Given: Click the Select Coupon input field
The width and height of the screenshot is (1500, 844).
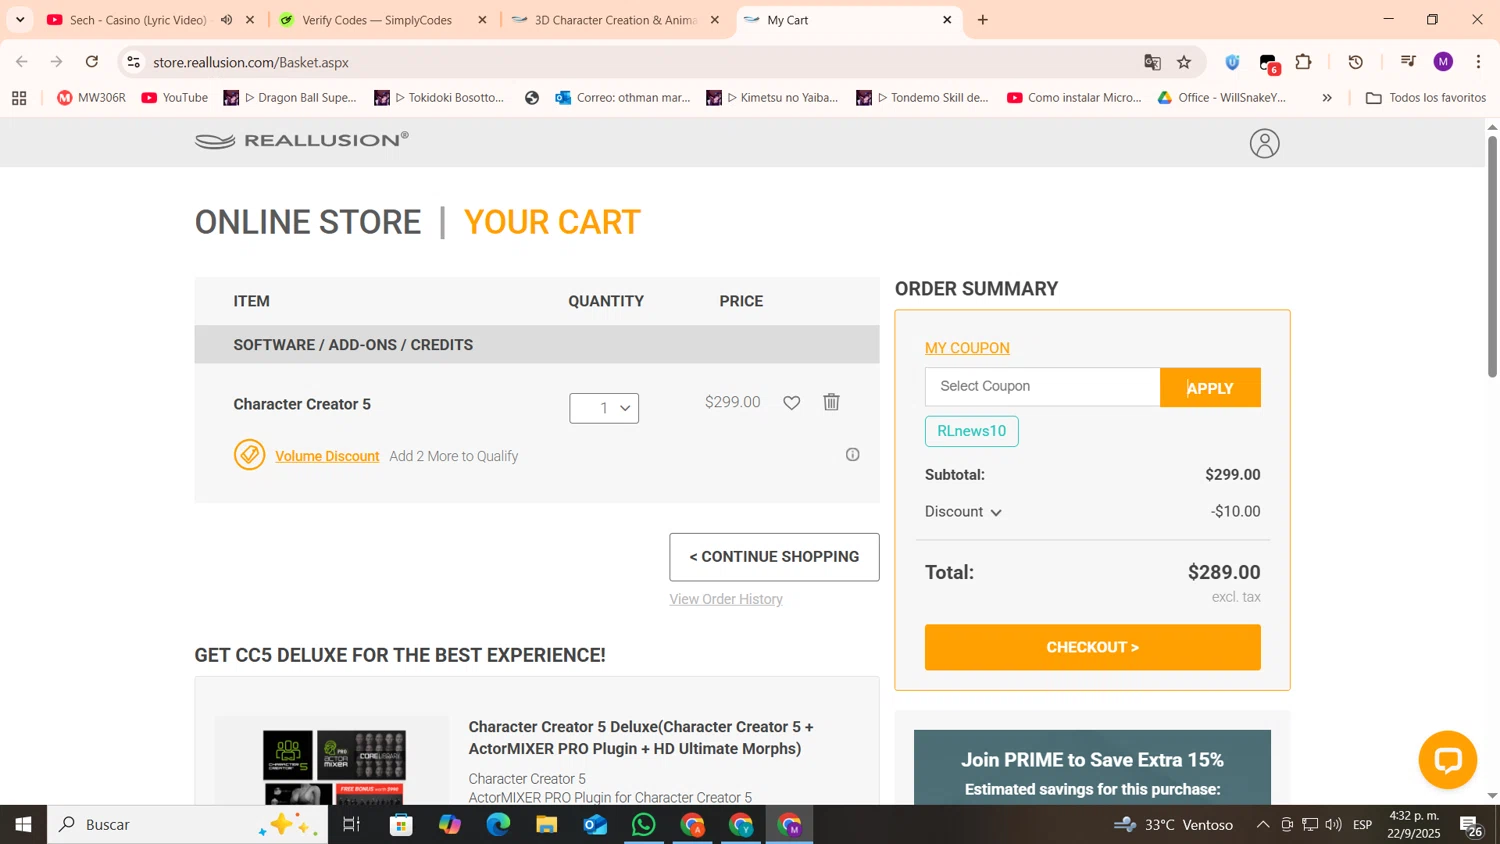Looking at the screenshot, I should pos(1042,387).
